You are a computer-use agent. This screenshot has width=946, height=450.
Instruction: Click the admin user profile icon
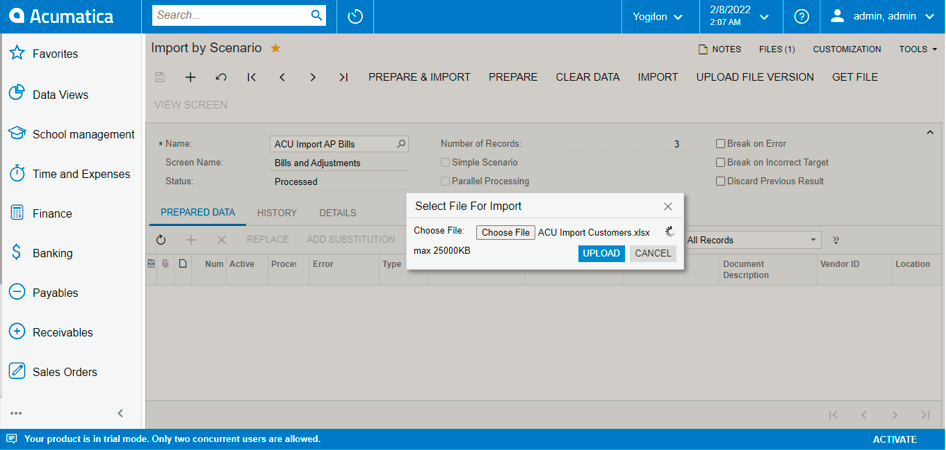tap(837, 16)
